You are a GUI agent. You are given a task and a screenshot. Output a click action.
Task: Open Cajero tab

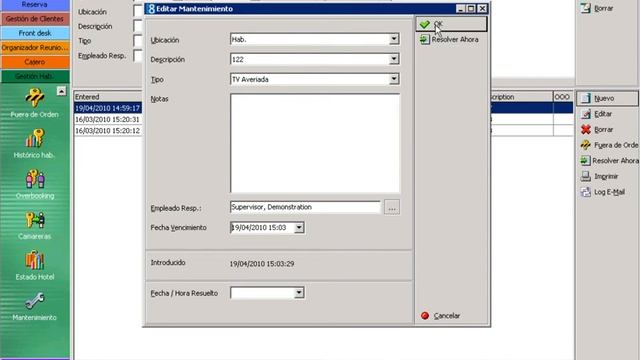click(35, 62)
